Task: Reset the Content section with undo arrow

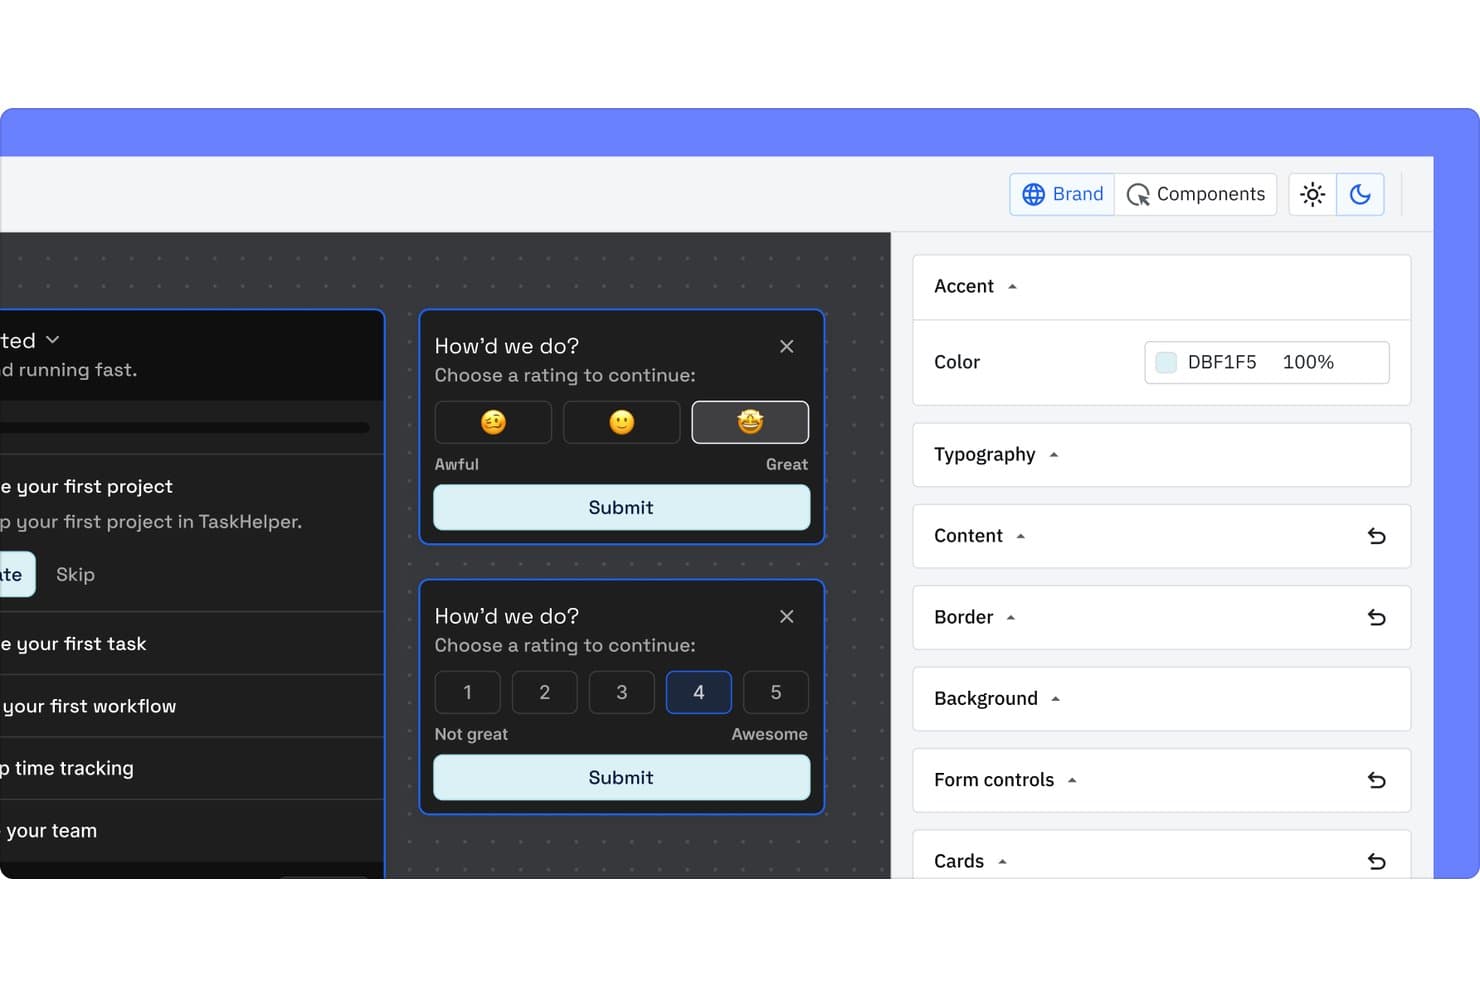Action: point(1376,536)
